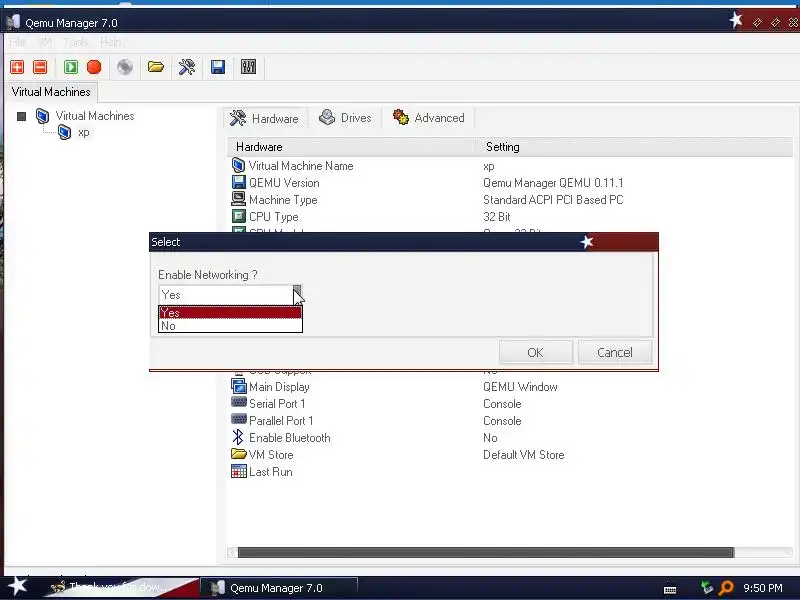
Task: Click the Hardware column header
Action: [351, 147]
